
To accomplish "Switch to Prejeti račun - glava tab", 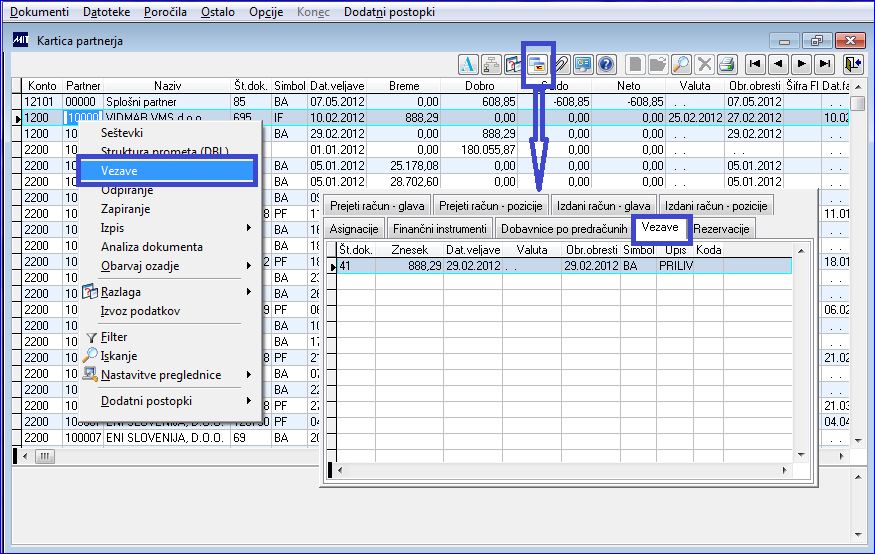I will tap(377, 206).
